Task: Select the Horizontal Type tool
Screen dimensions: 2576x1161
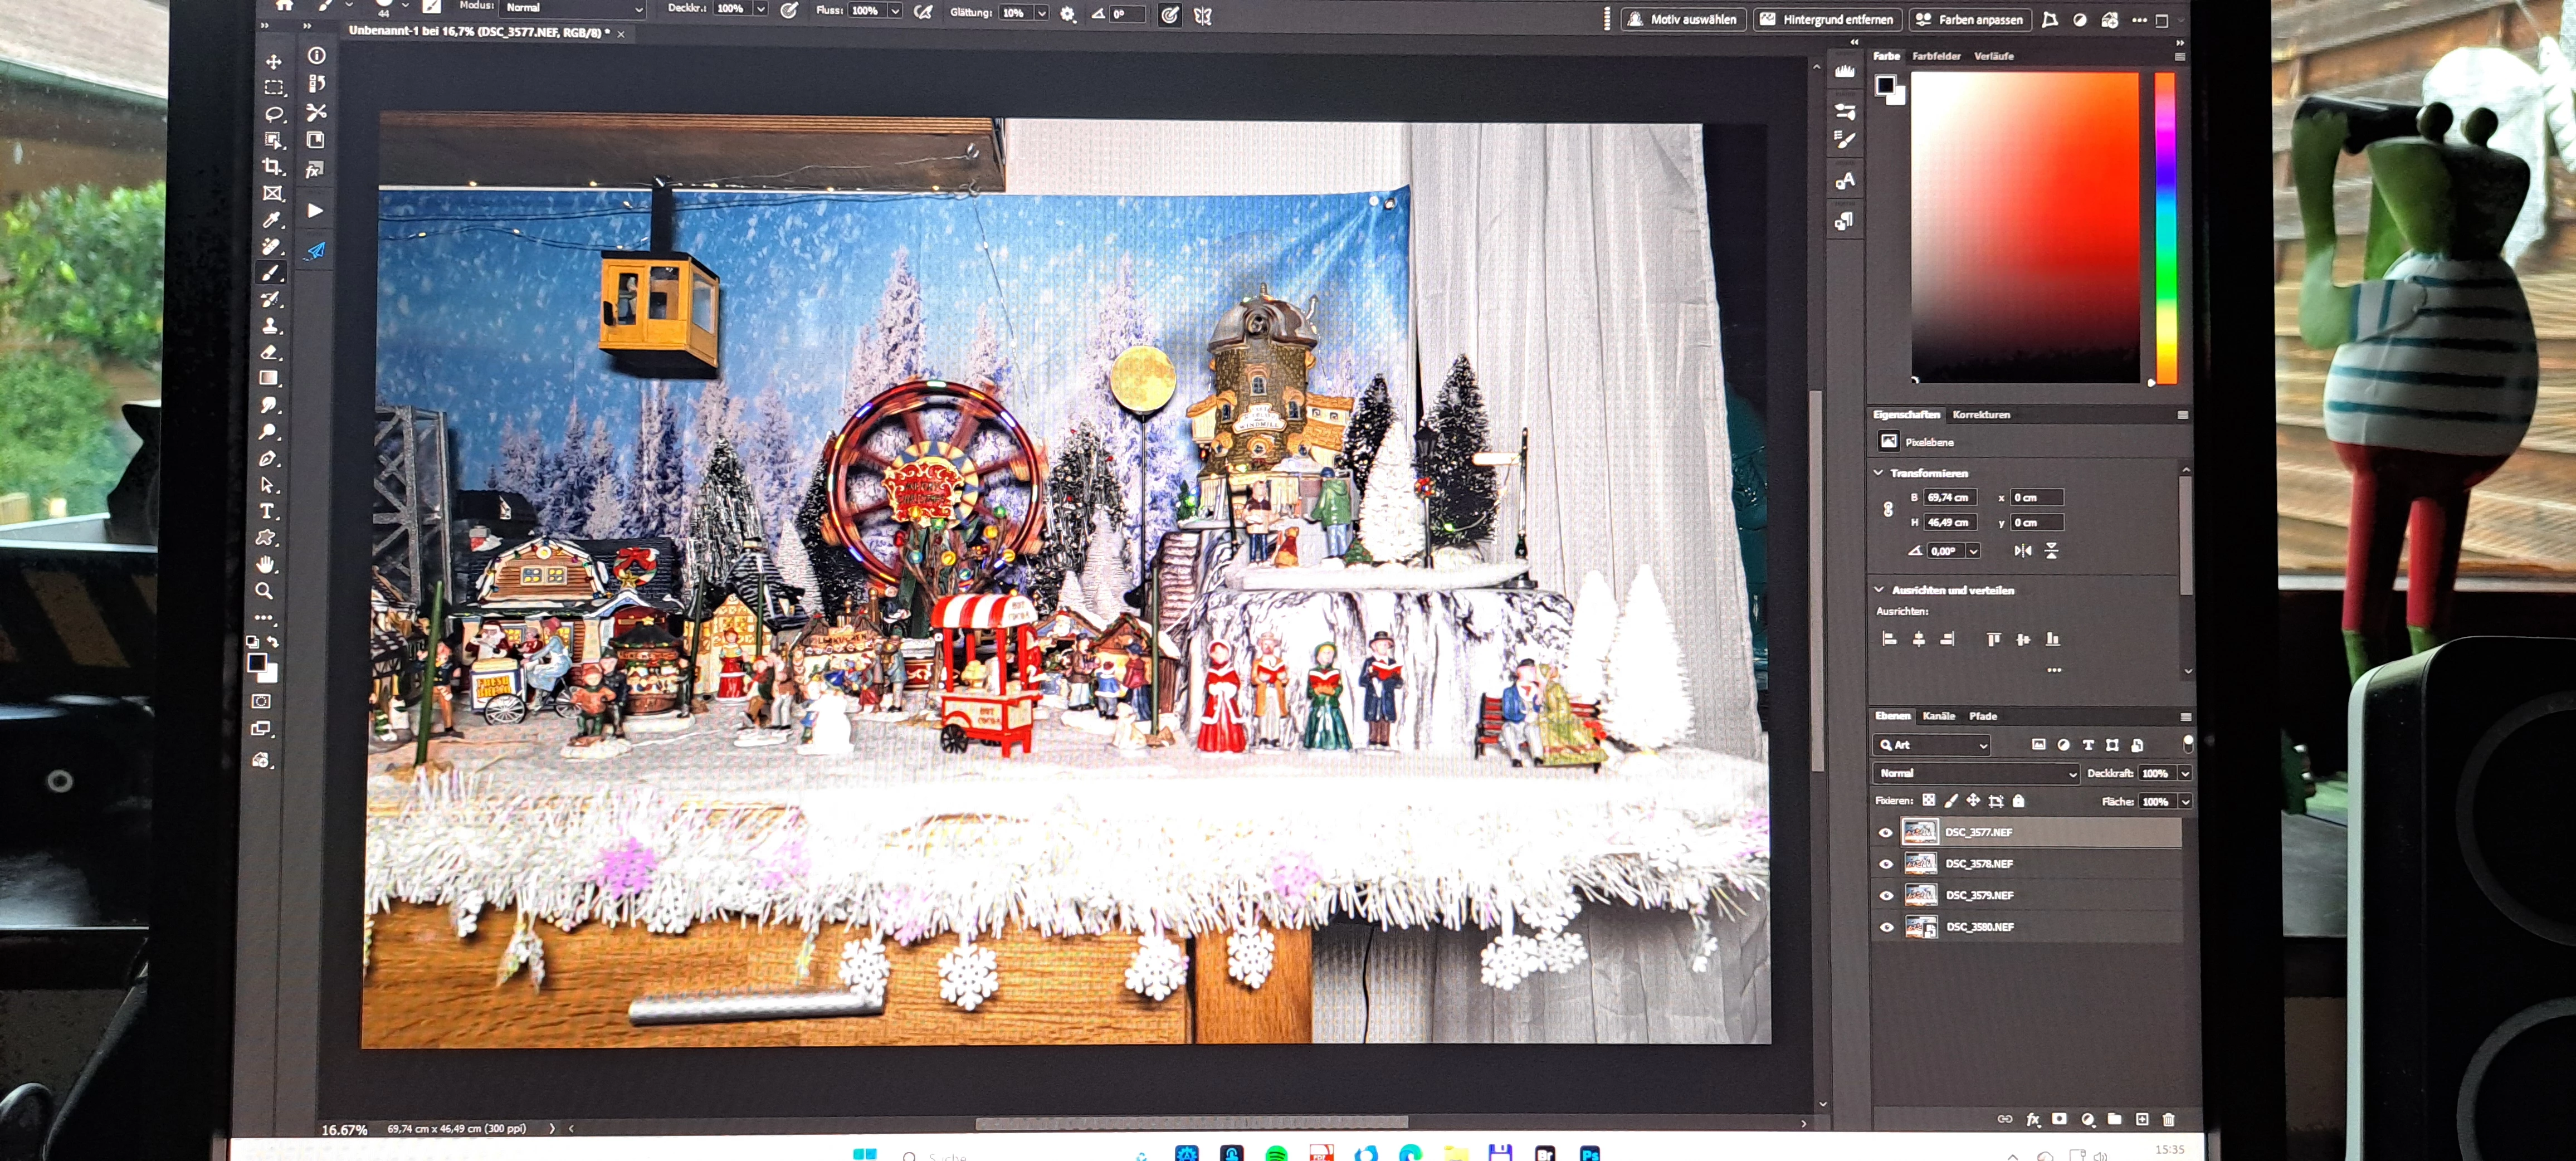Action: coord(267,511)
